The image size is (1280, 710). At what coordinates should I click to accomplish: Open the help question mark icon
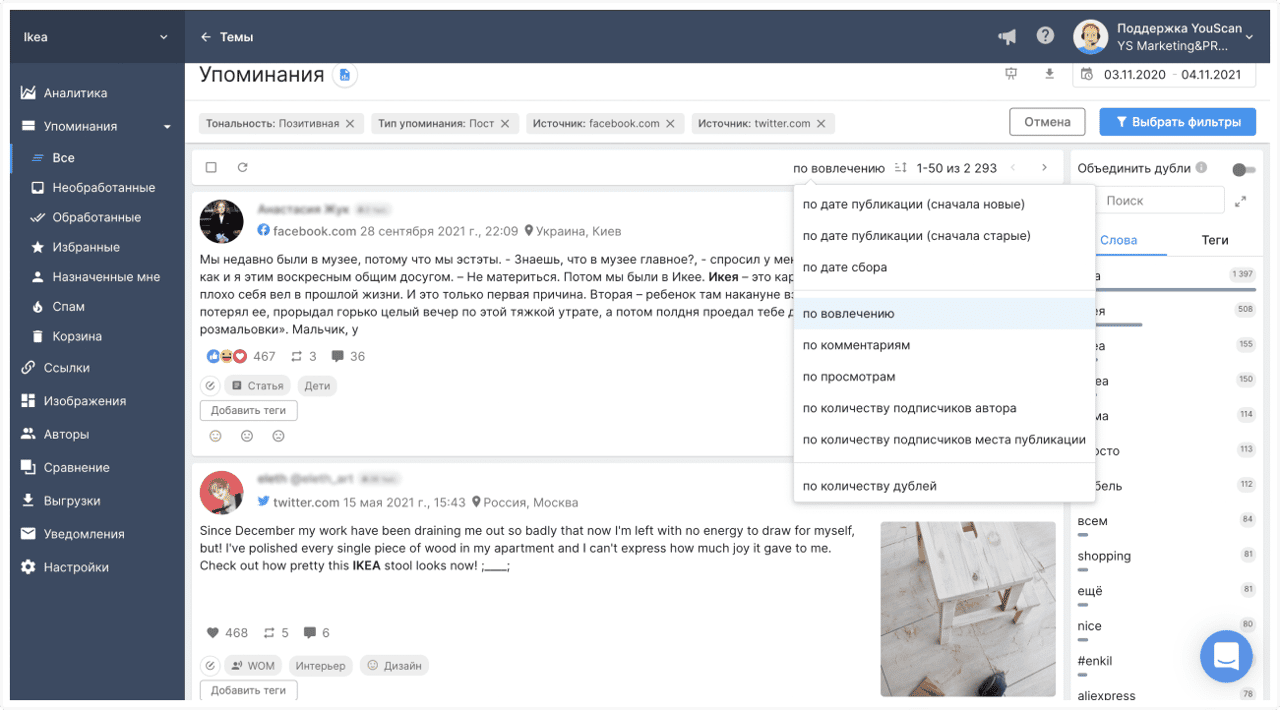pyautogui.click(x=1045, y=36)
